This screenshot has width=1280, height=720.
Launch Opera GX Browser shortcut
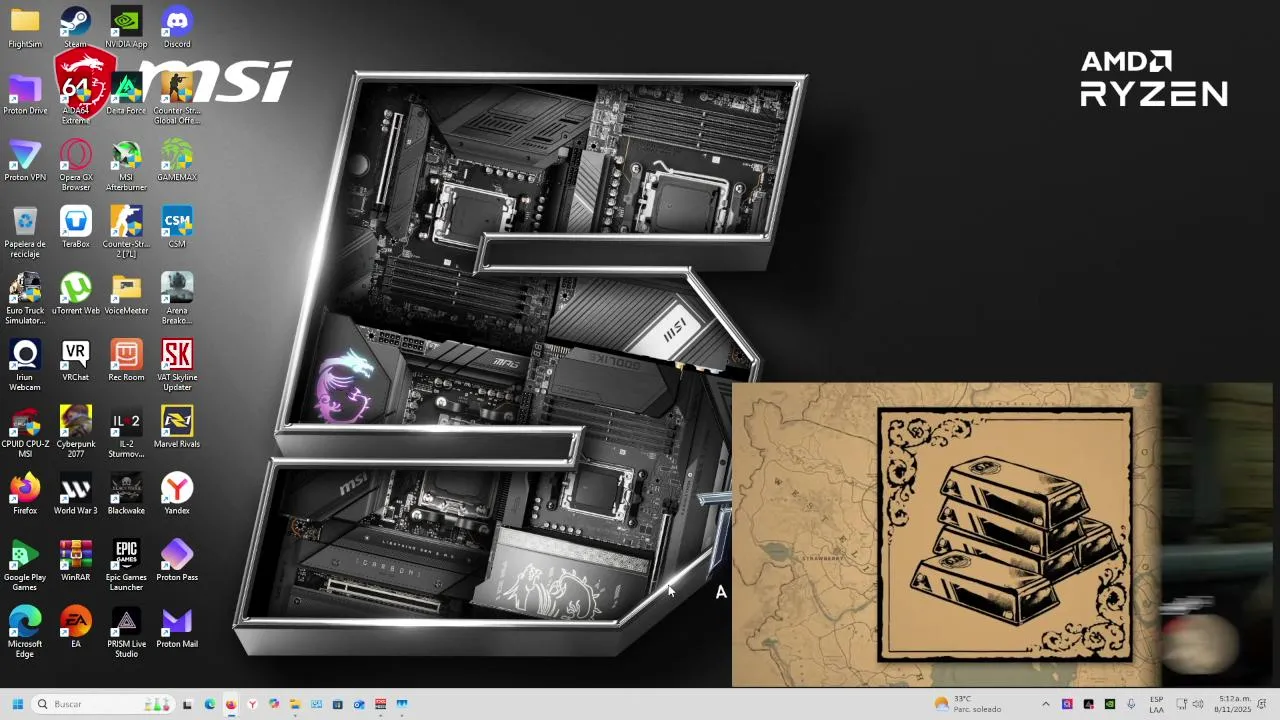[75, 165]
